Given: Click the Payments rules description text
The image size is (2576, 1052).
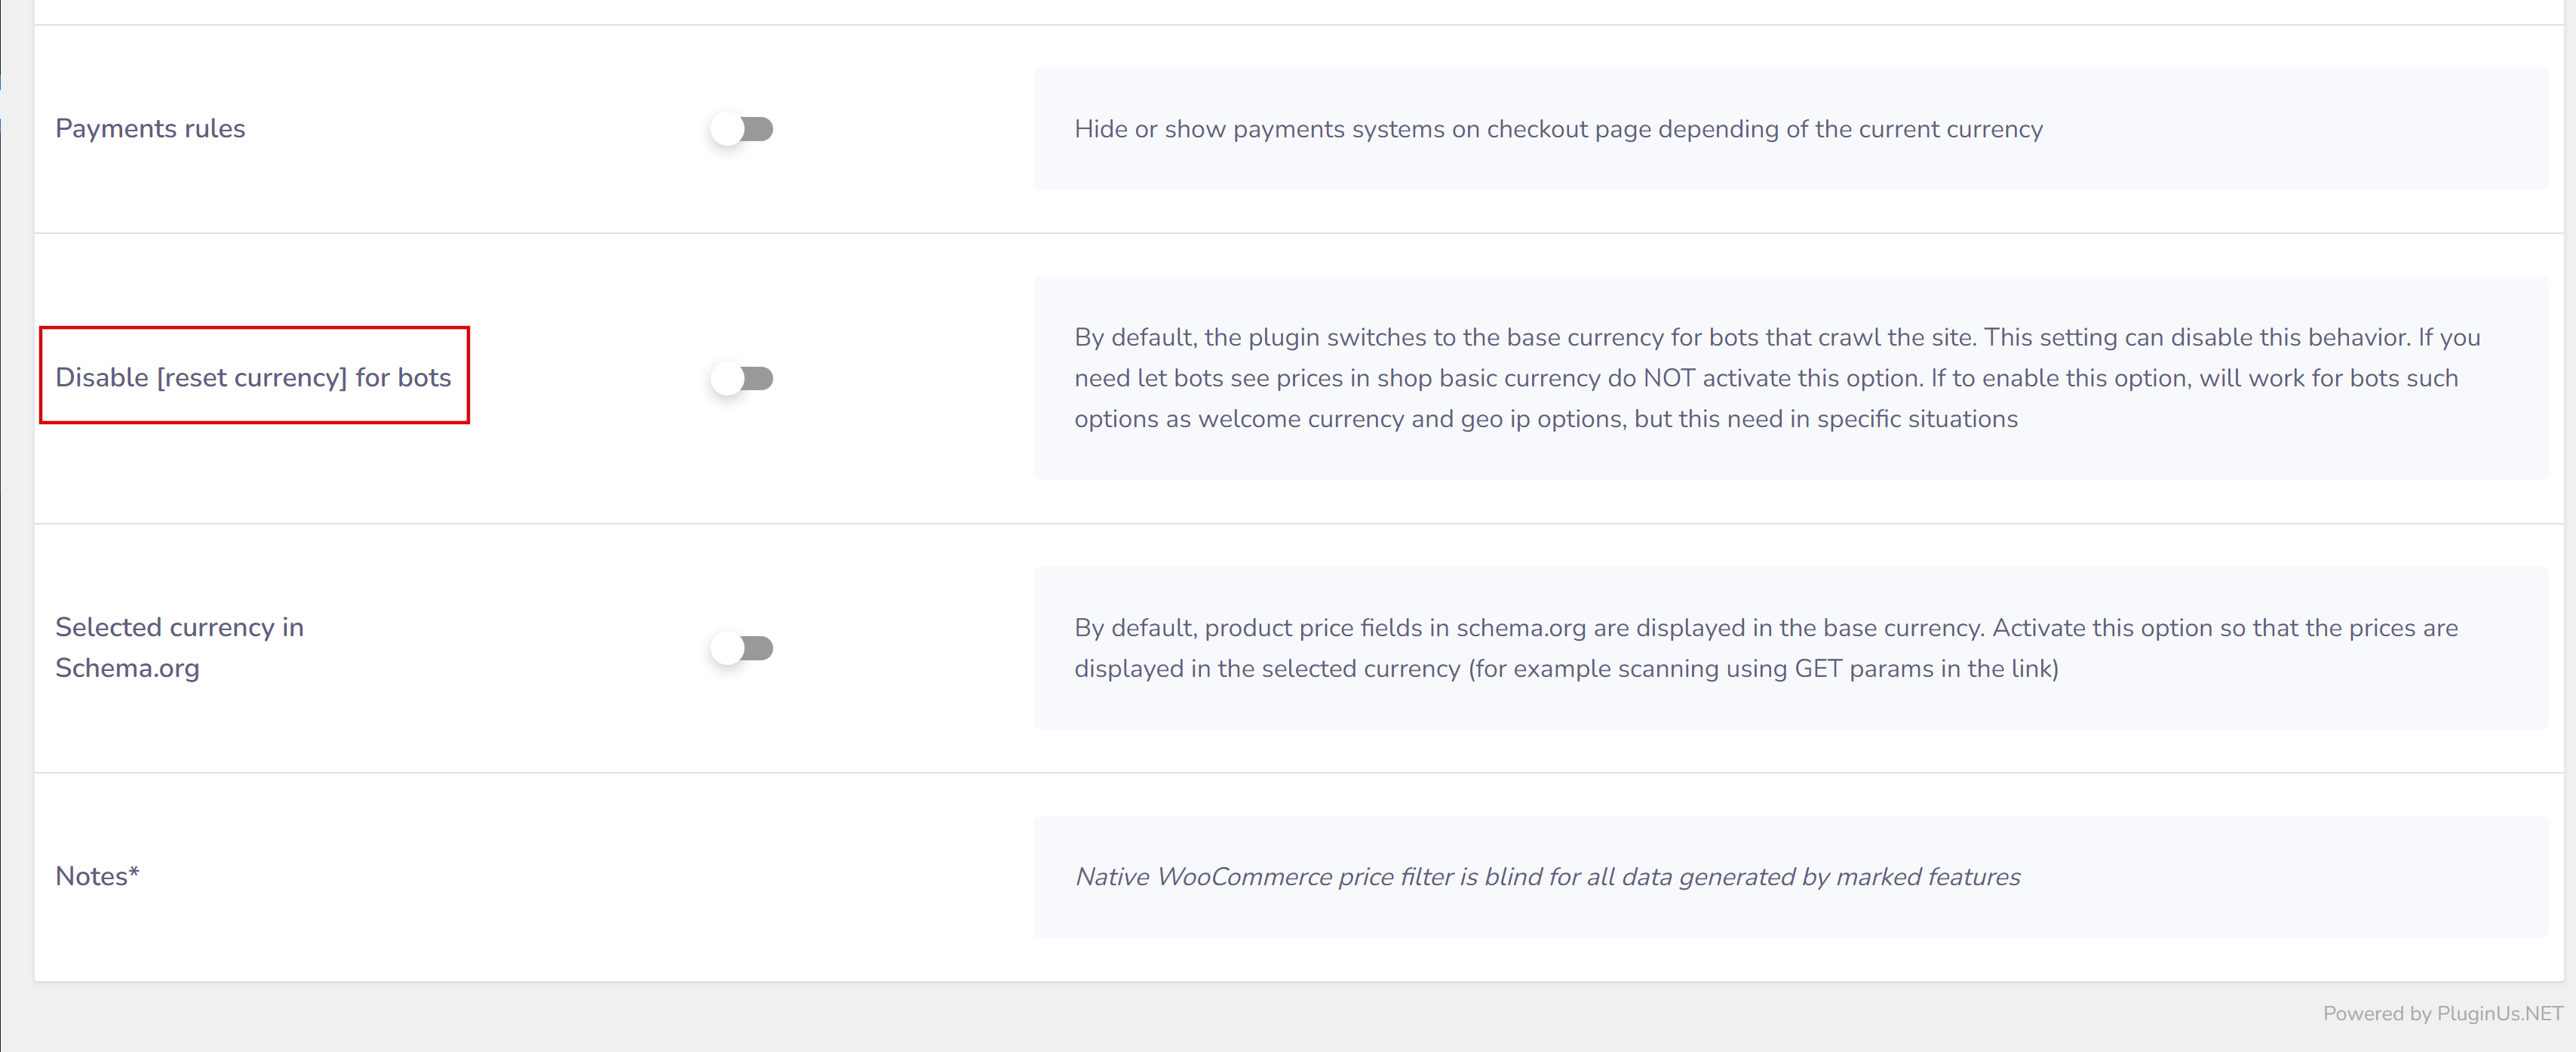Looking at the screenshot, I should pos(1558,129).
